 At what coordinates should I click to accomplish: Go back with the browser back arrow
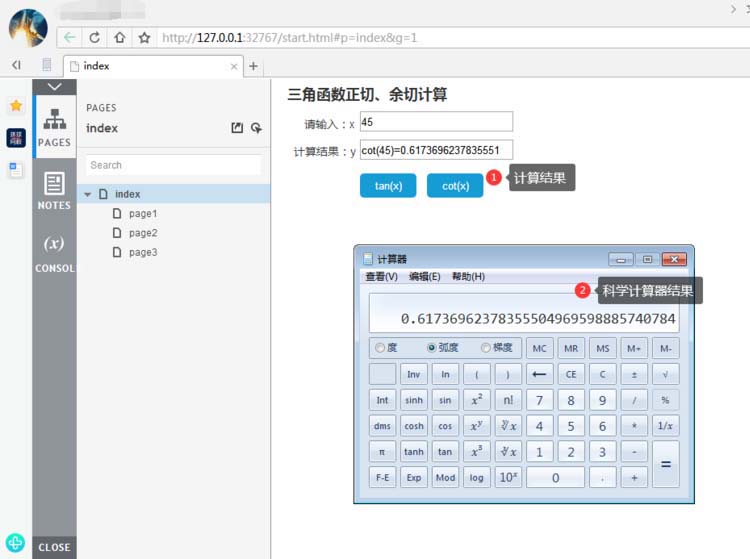click(69, 37)
